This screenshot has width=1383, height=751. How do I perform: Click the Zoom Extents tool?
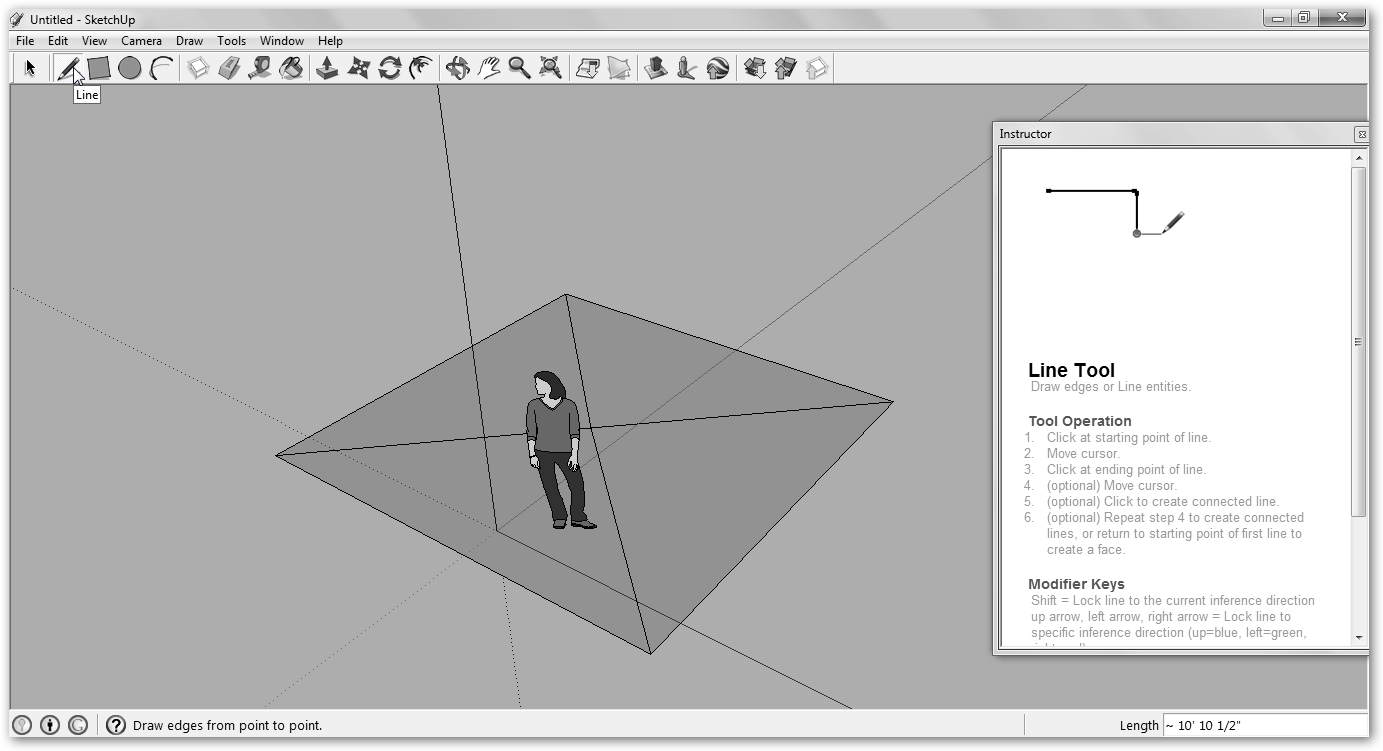tap(550, 68)
